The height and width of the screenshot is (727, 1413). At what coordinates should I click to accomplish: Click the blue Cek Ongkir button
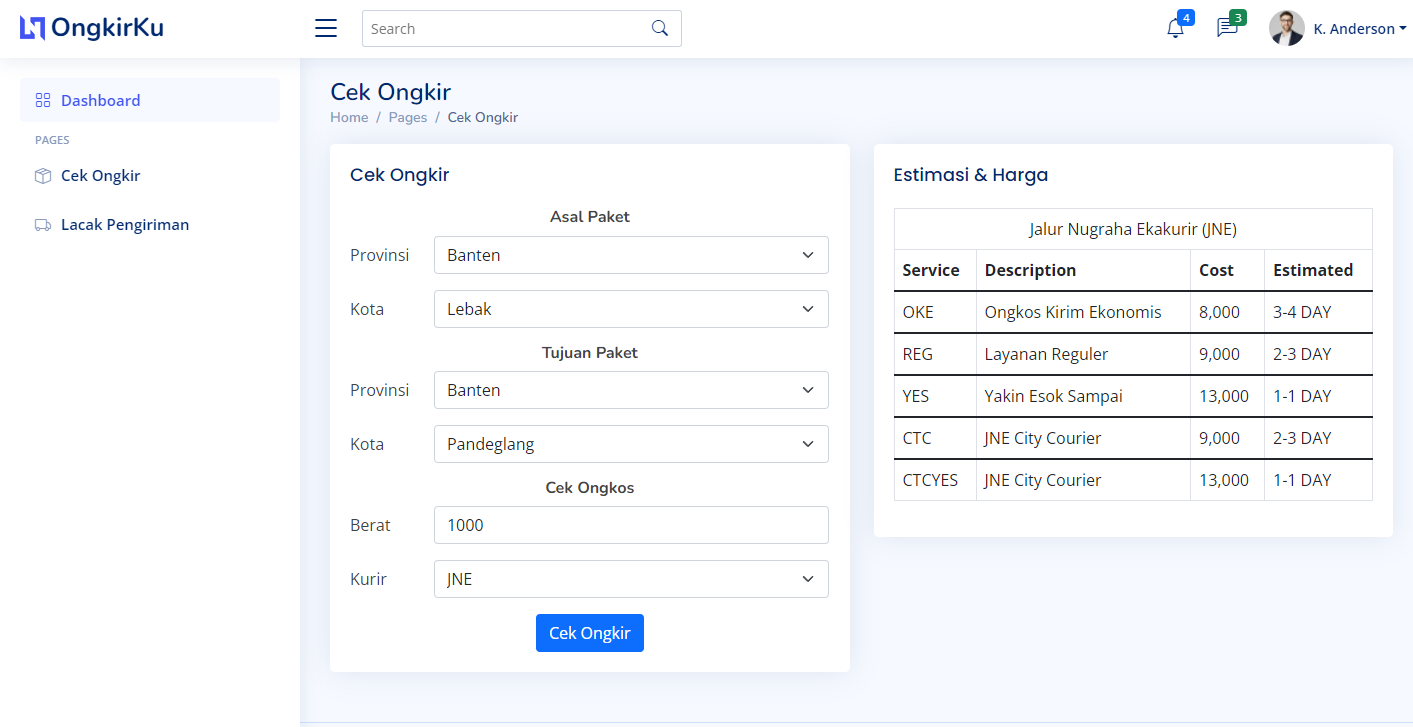590,633
